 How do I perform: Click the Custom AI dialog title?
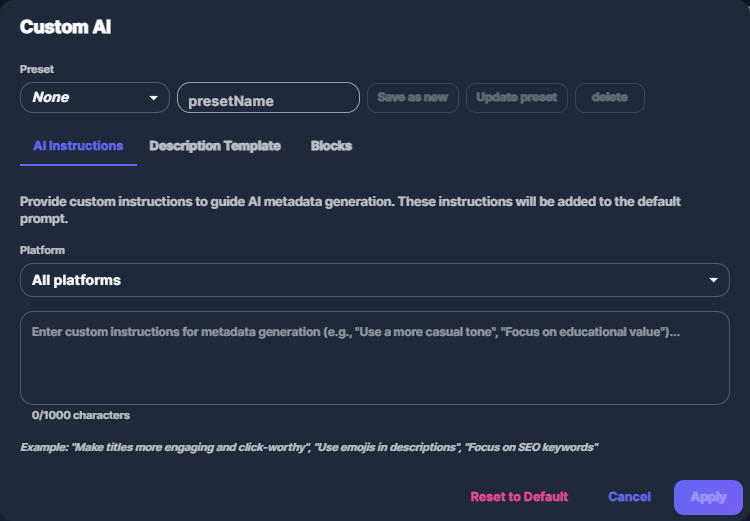(x=65, y=27)
